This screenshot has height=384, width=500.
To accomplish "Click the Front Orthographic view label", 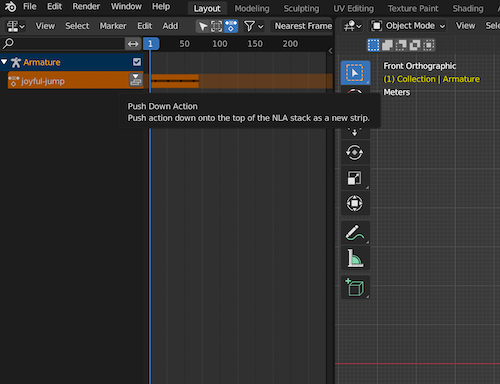I will 420,66.
